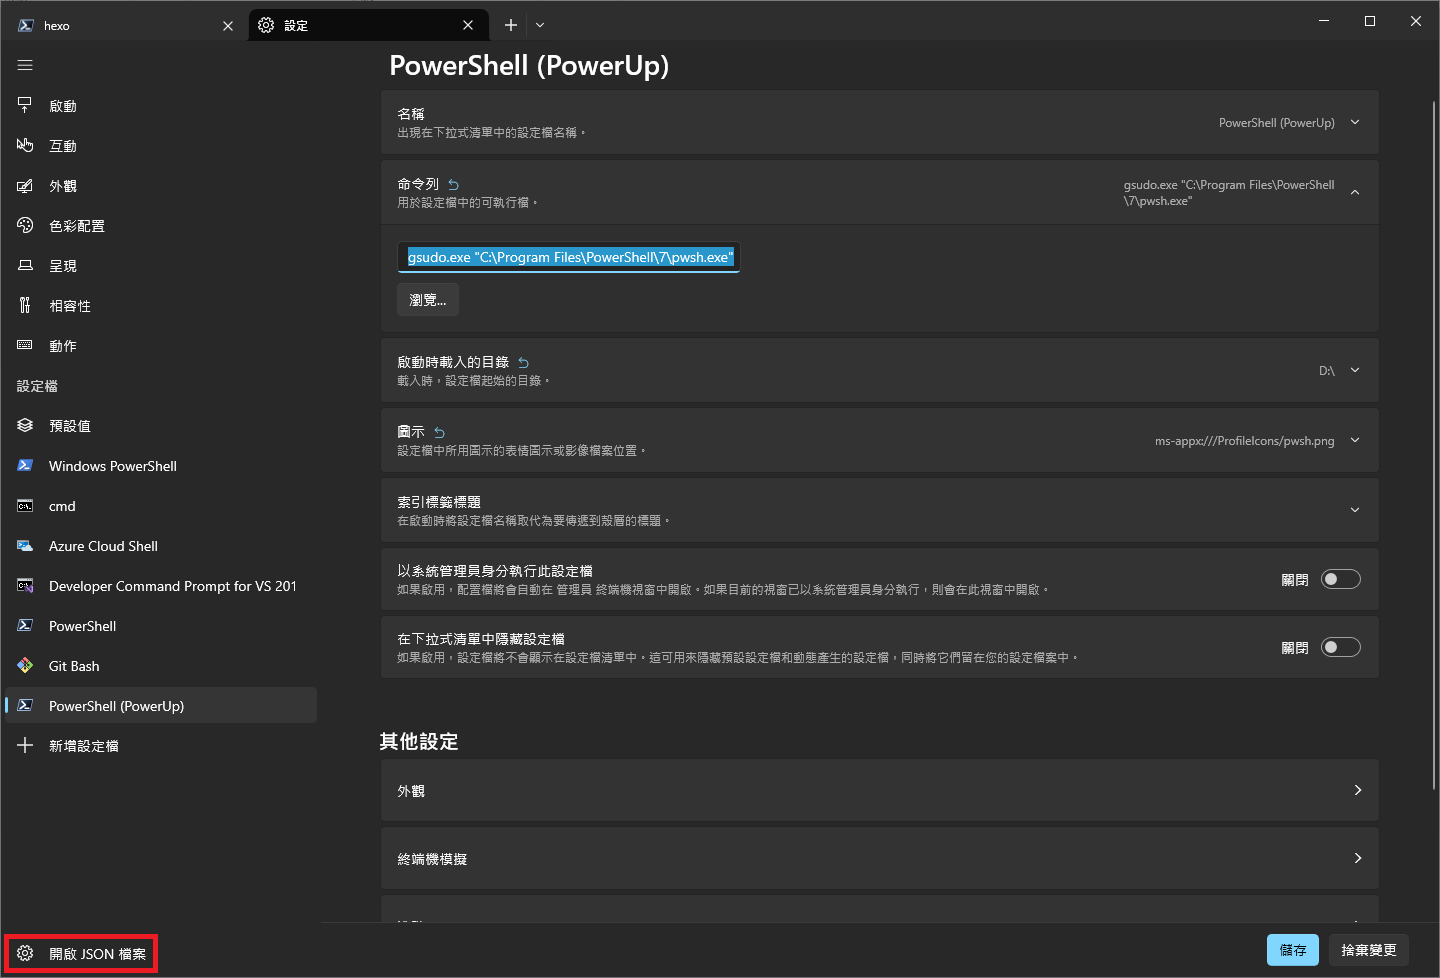
Task: Reset the 命令列 setting with its undo arrow
Action: (453, 184)
